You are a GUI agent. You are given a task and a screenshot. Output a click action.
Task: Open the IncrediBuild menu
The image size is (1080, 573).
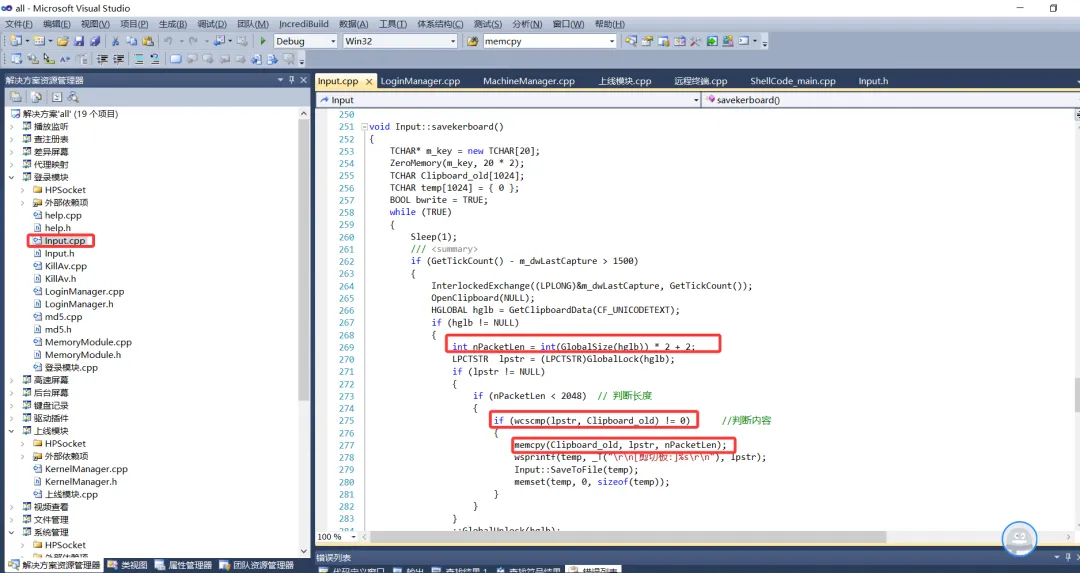[304, 24]
